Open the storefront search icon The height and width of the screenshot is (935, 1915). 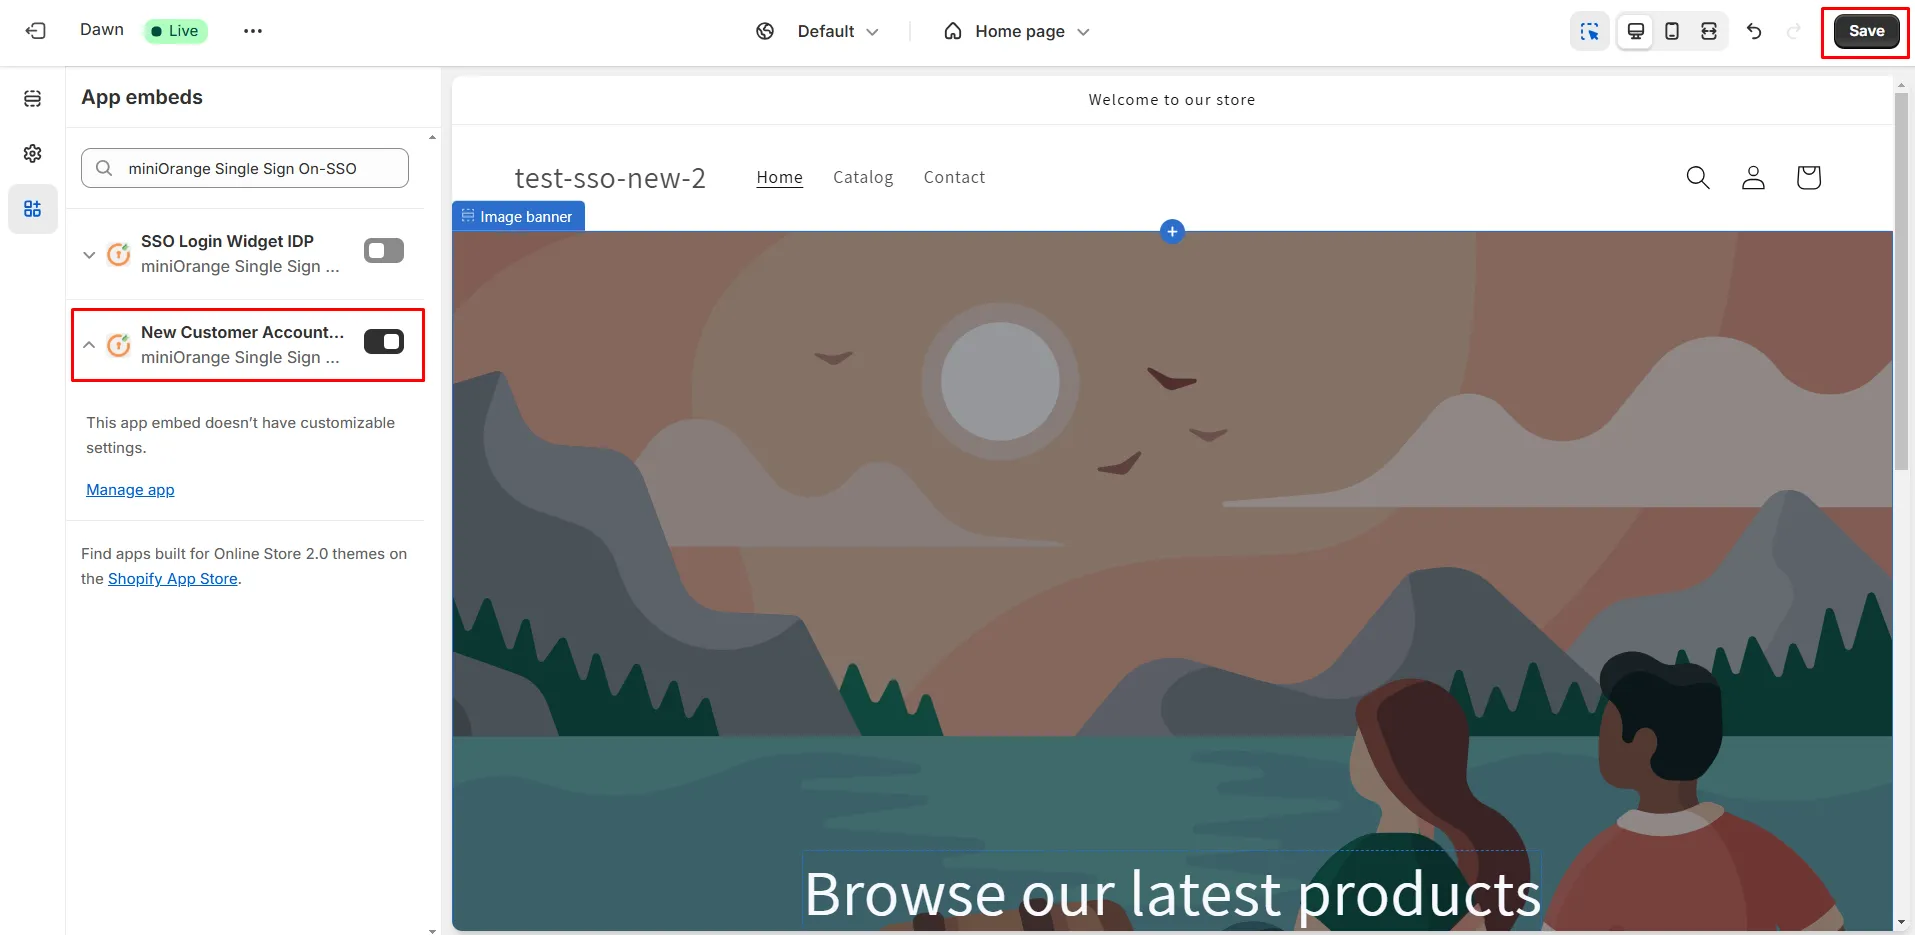[1698, 177]
